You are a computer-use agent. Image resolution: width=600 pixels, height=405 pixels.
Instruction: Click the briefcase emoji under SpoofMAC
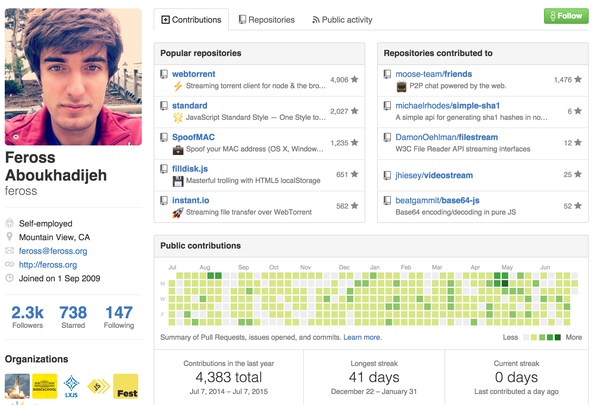pyautogui.click(x=178, y=149)
